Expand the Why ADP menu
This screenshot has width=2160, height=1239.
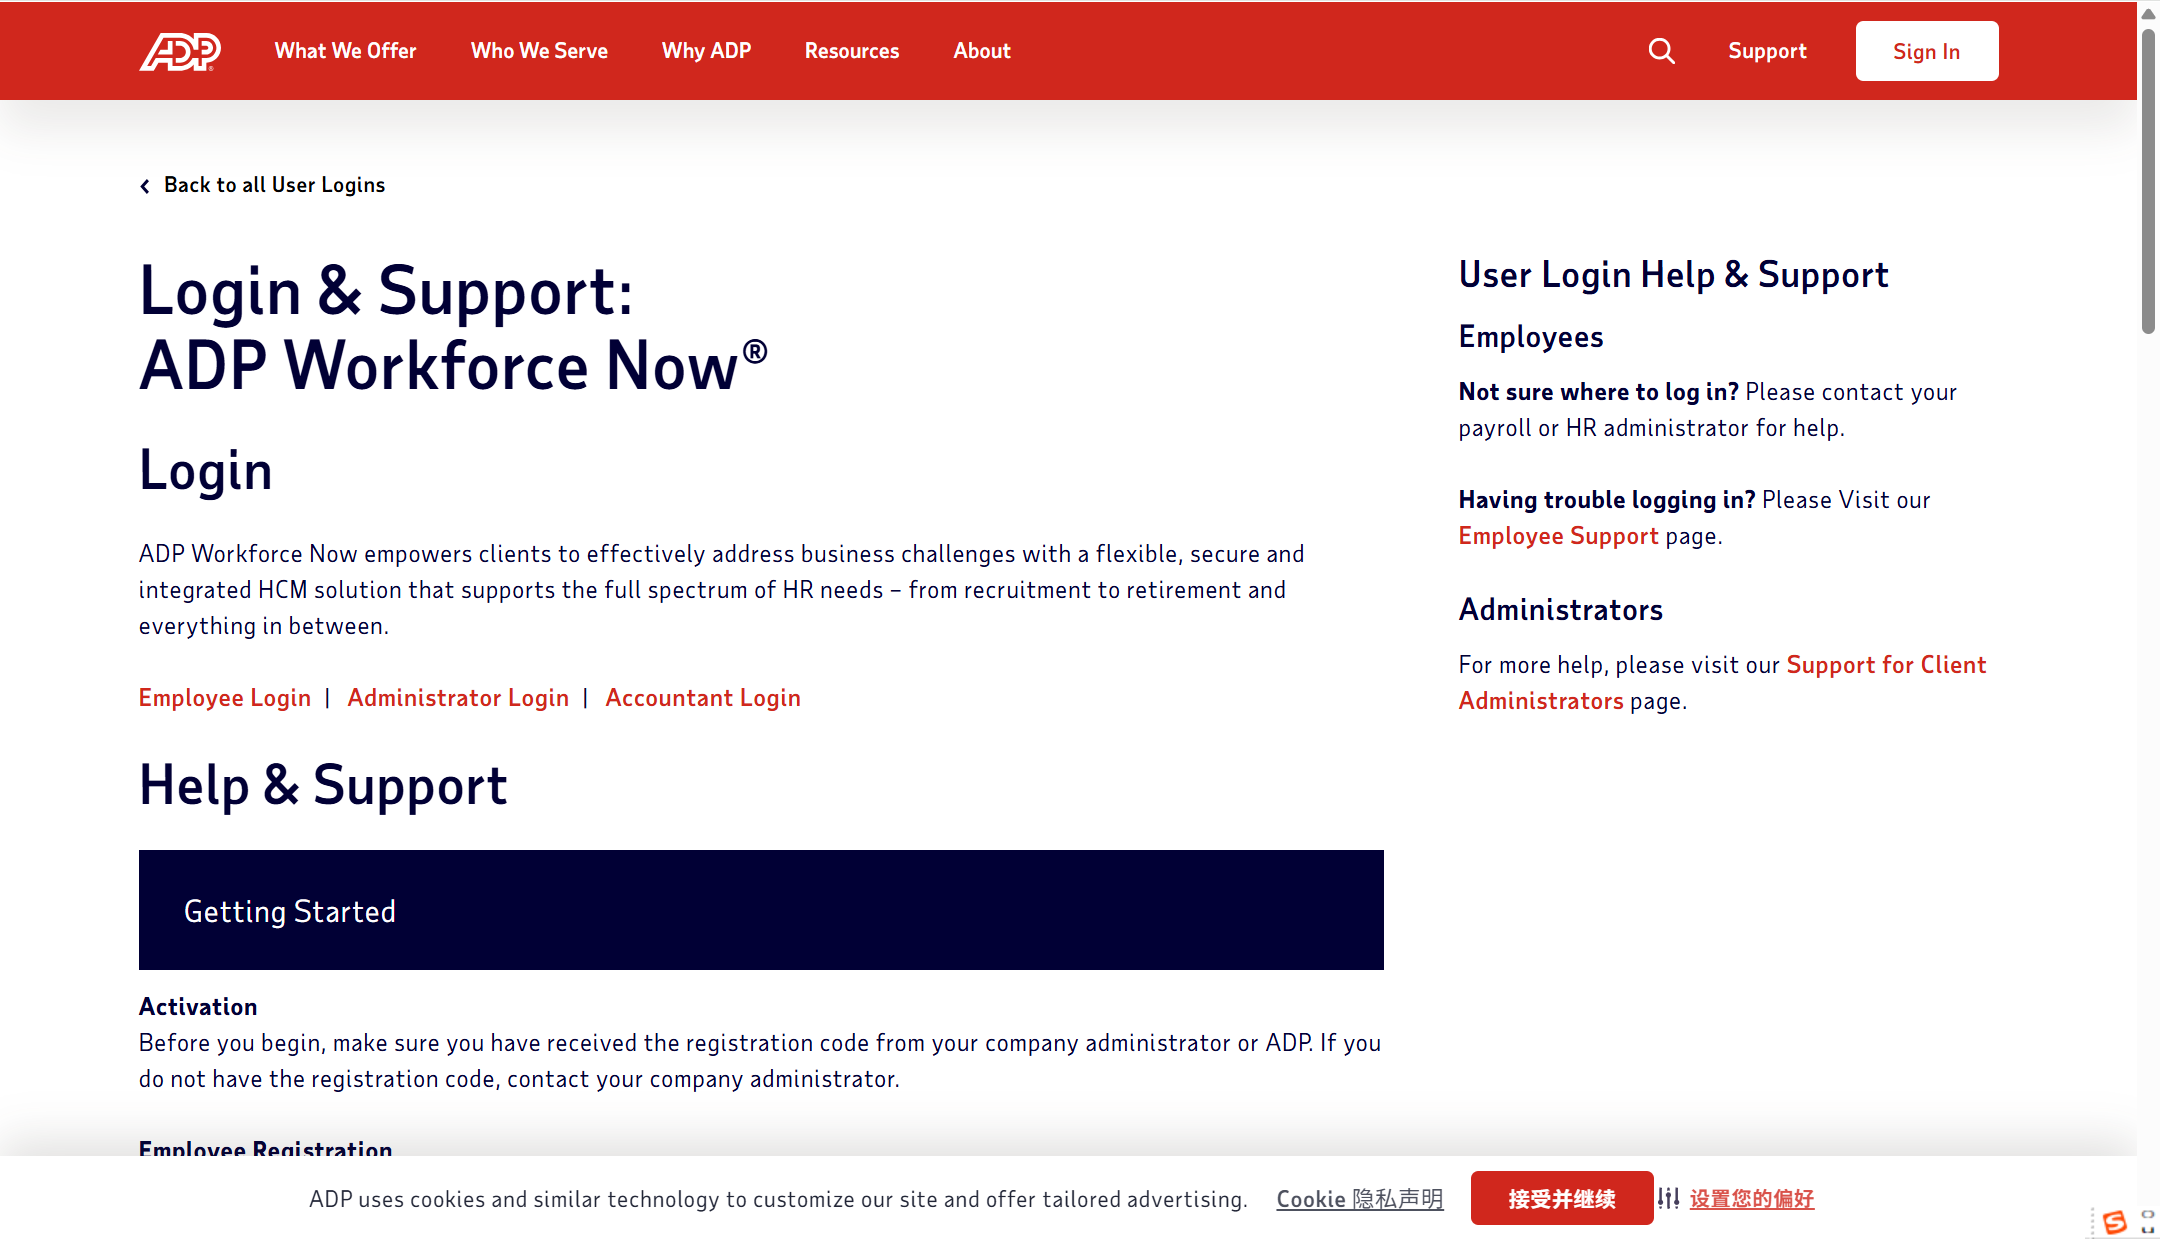pyautogui.click(x=706, y=51)
